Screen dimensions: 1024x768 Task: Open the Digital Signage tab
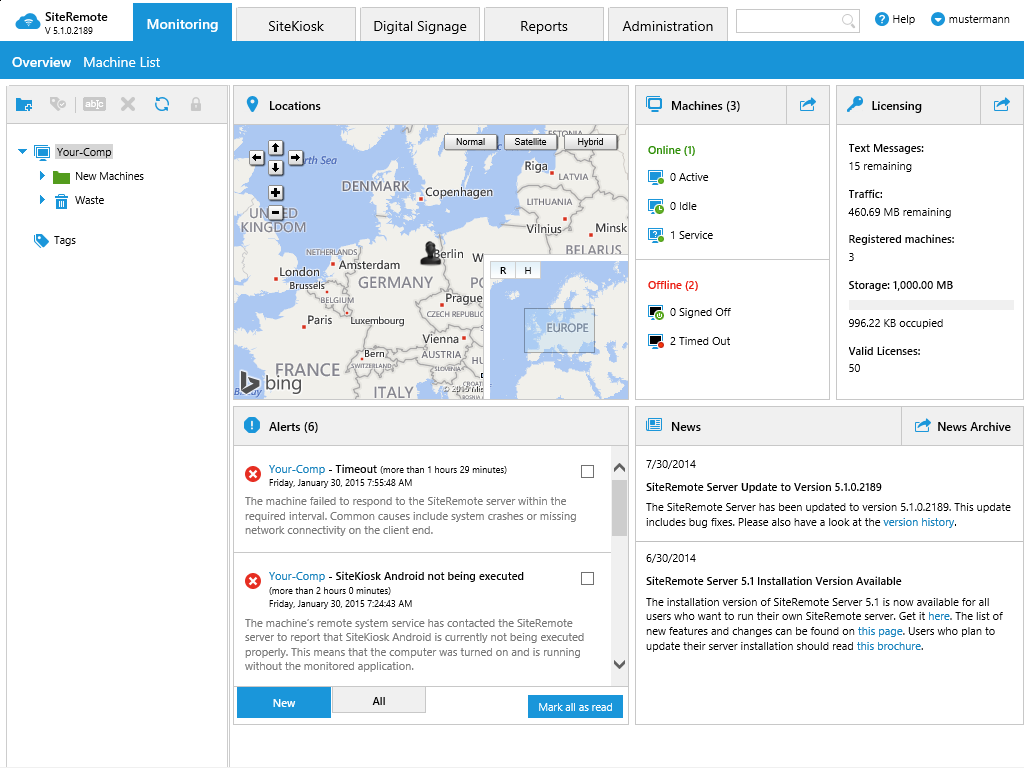(x=420, y=26)
